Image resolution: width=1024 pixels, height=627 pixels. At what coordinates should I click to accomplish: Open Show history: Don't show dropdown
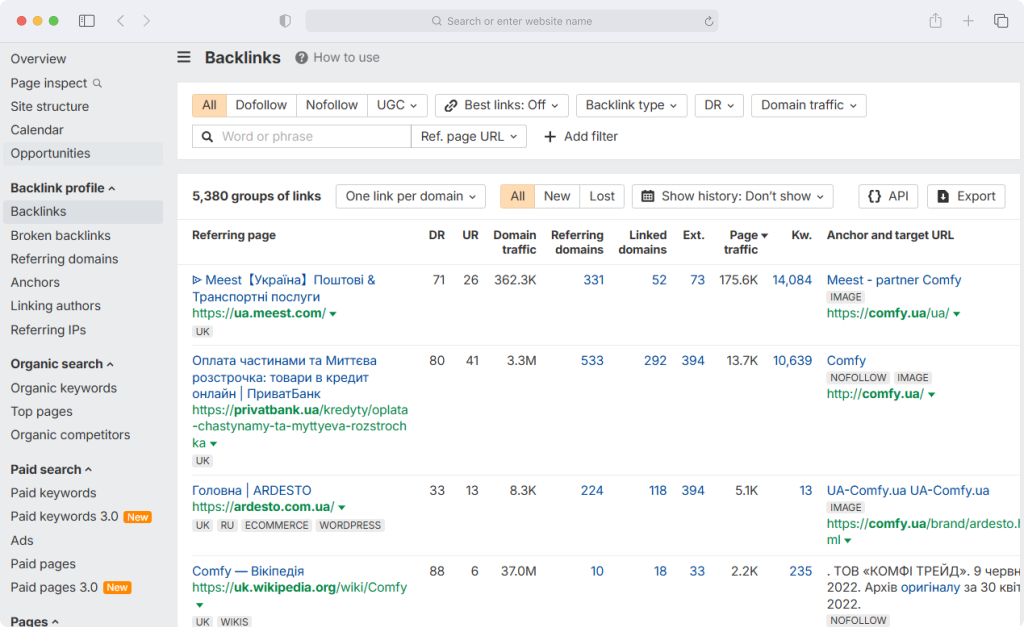point(733,196)
